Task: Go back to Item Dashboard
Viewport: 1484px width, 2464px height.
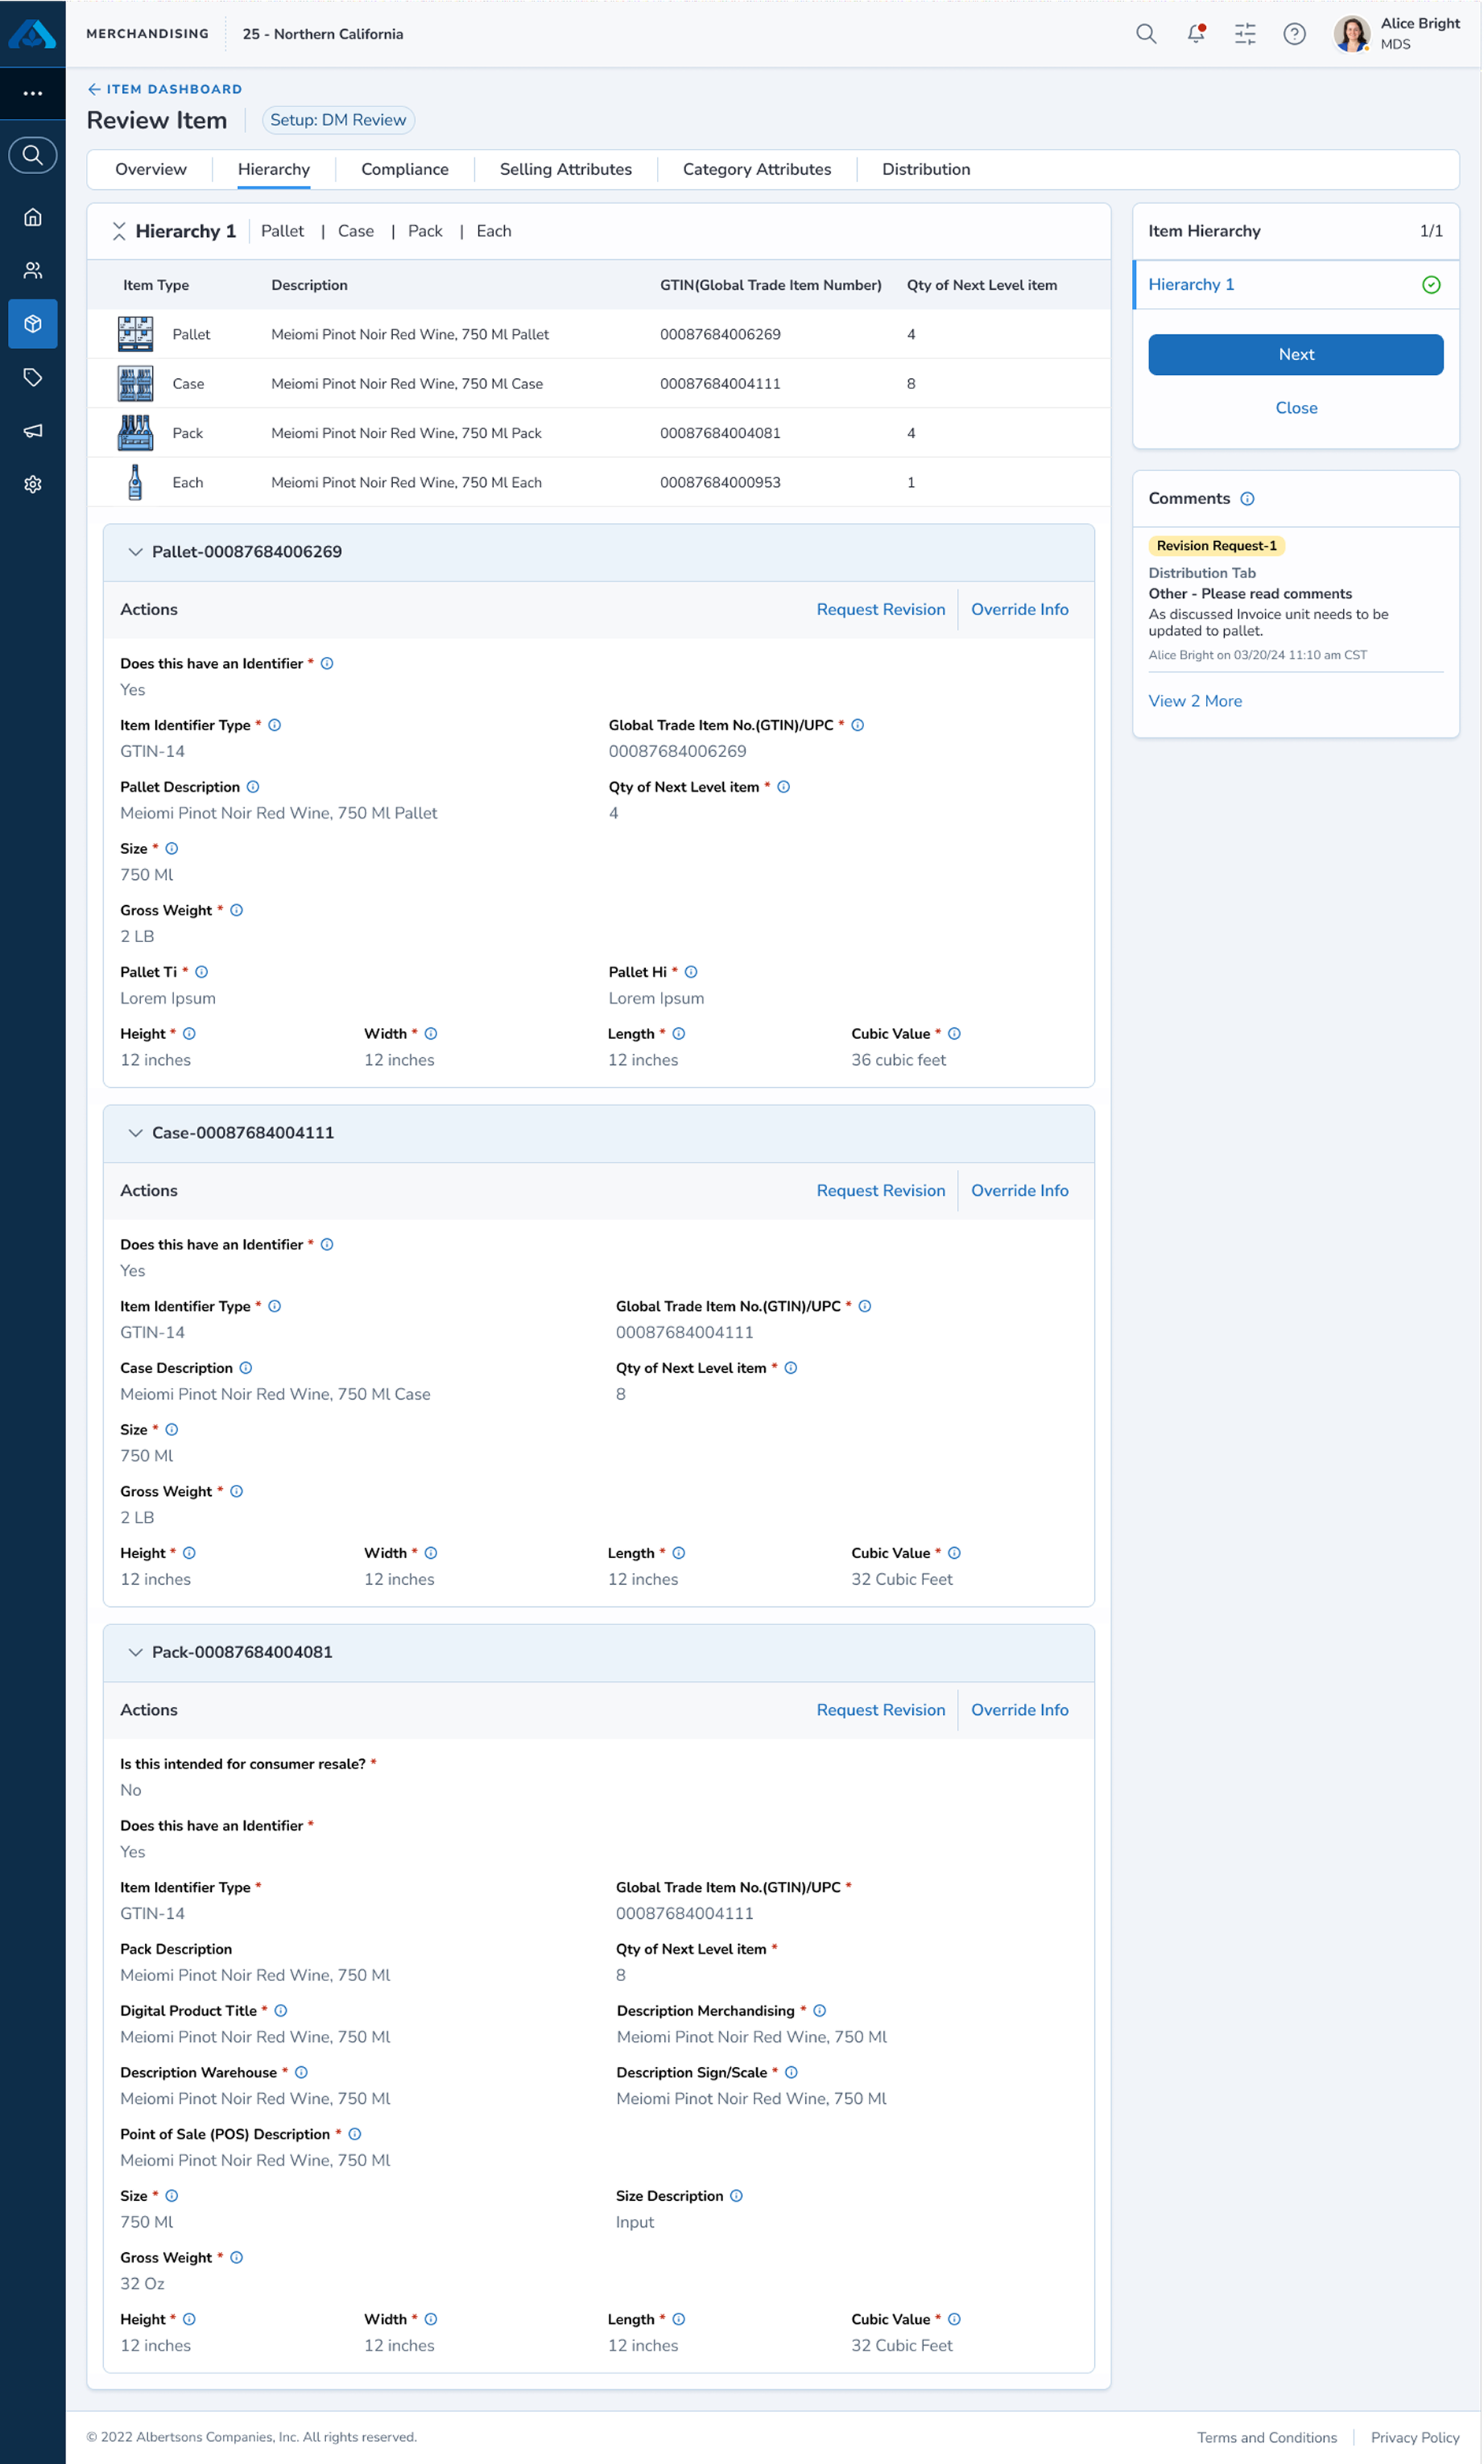Action: tap(165, 89)
